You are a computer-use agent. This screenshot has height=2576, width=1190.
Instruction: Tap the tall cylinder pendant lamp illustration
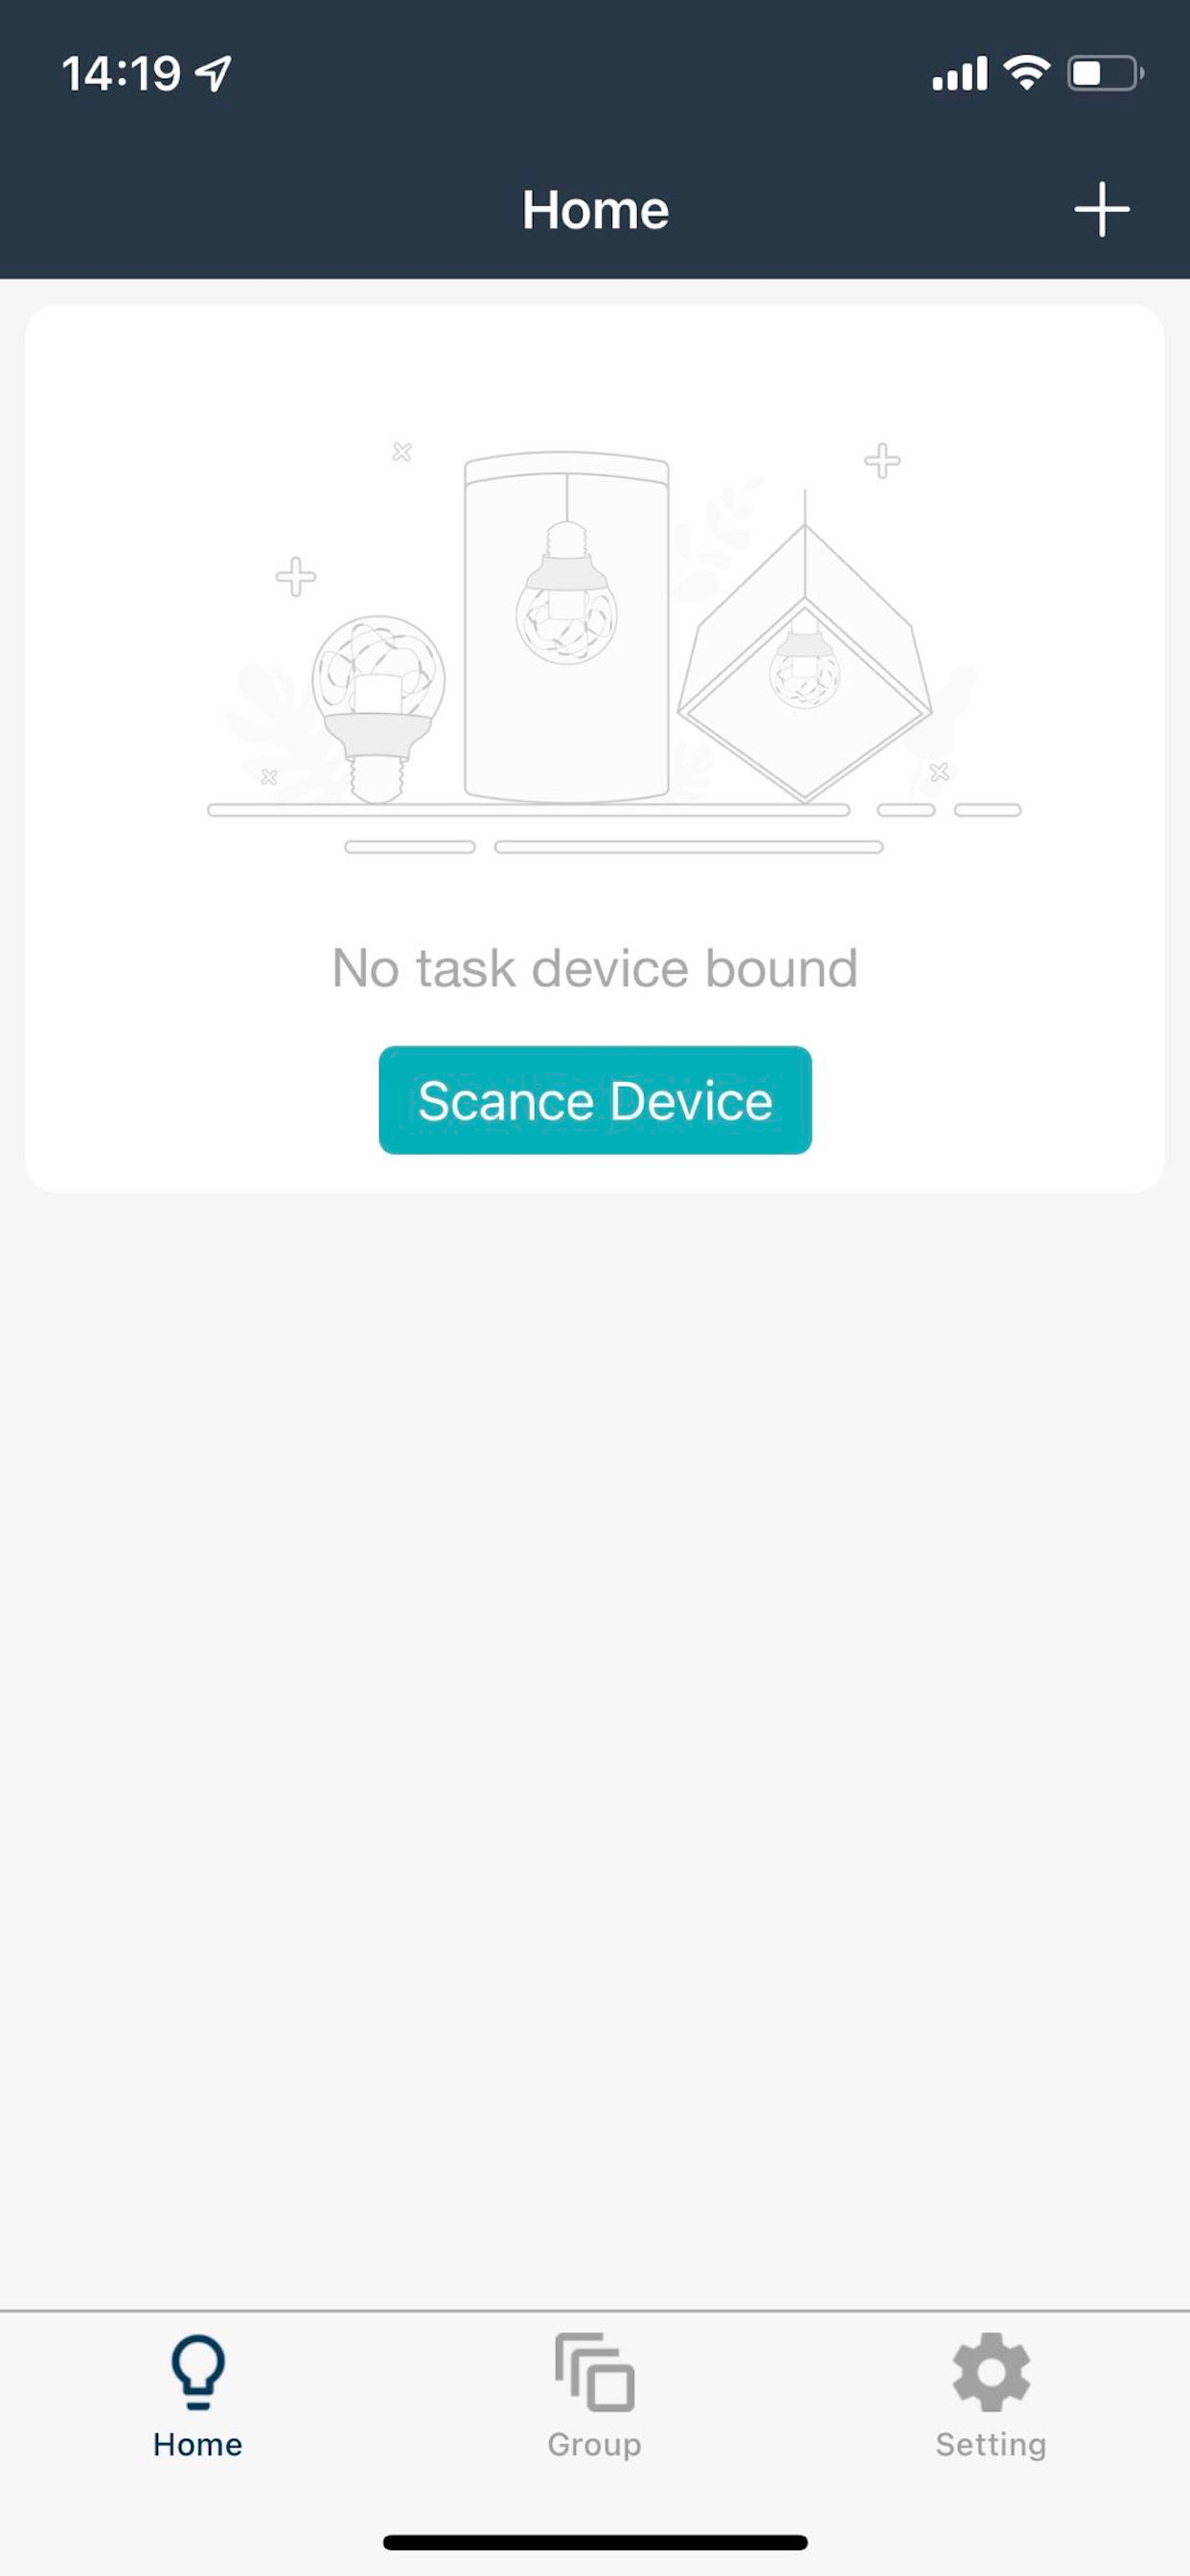coord(566,627)
